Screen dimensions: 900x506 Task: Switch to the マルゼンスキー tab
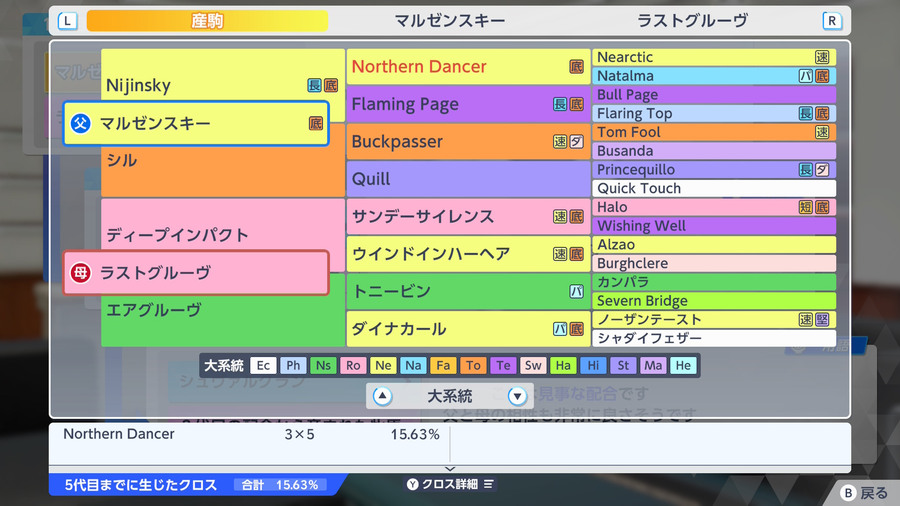449,21
